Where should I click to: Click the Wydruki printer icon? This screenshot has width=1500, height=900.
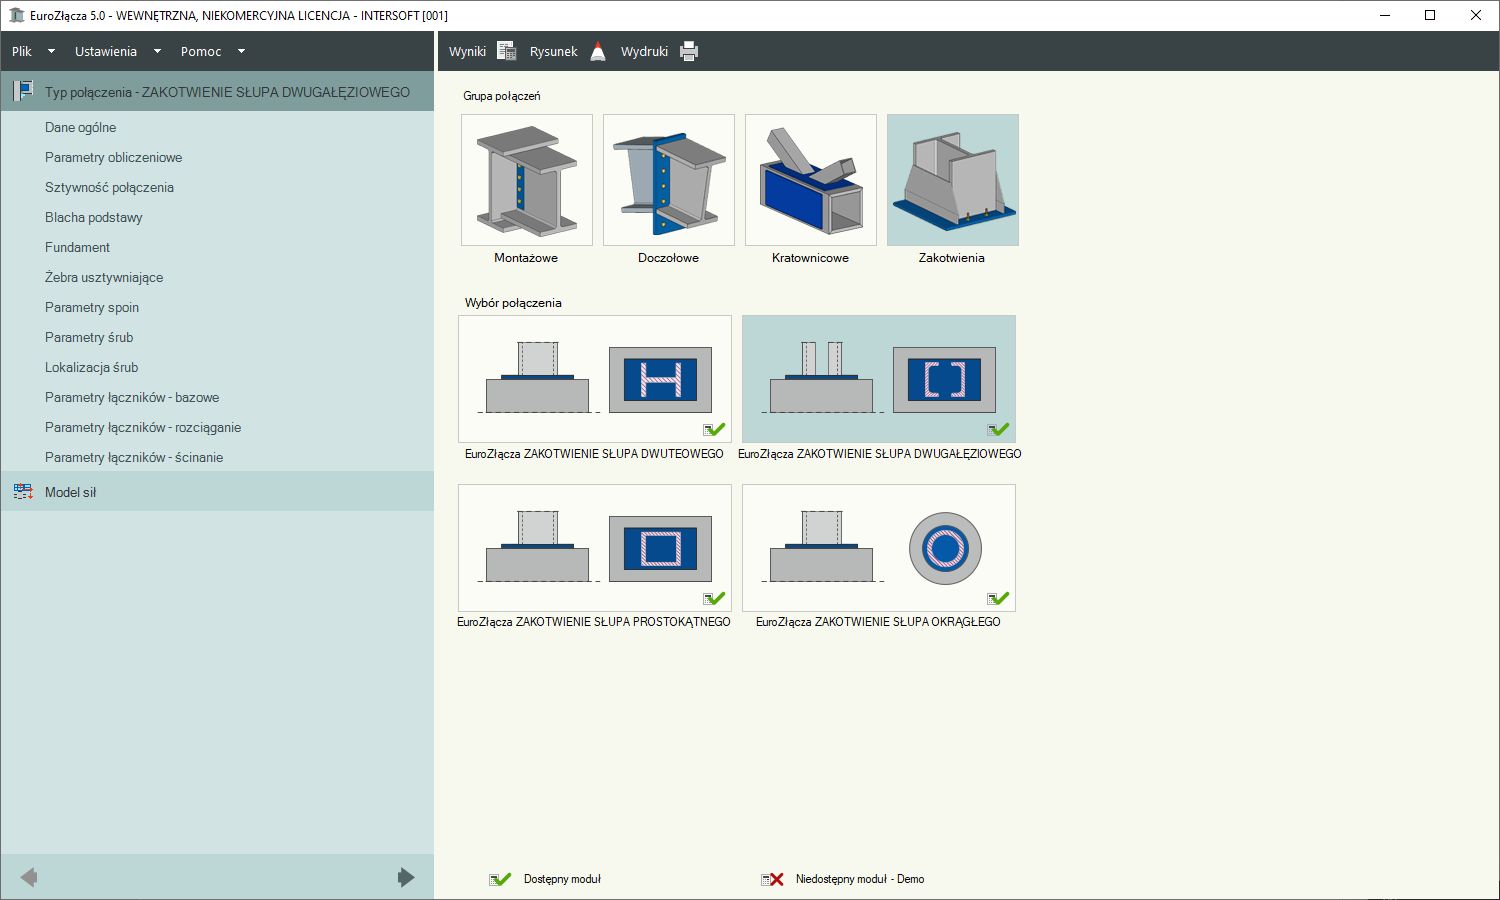point(689,51)
